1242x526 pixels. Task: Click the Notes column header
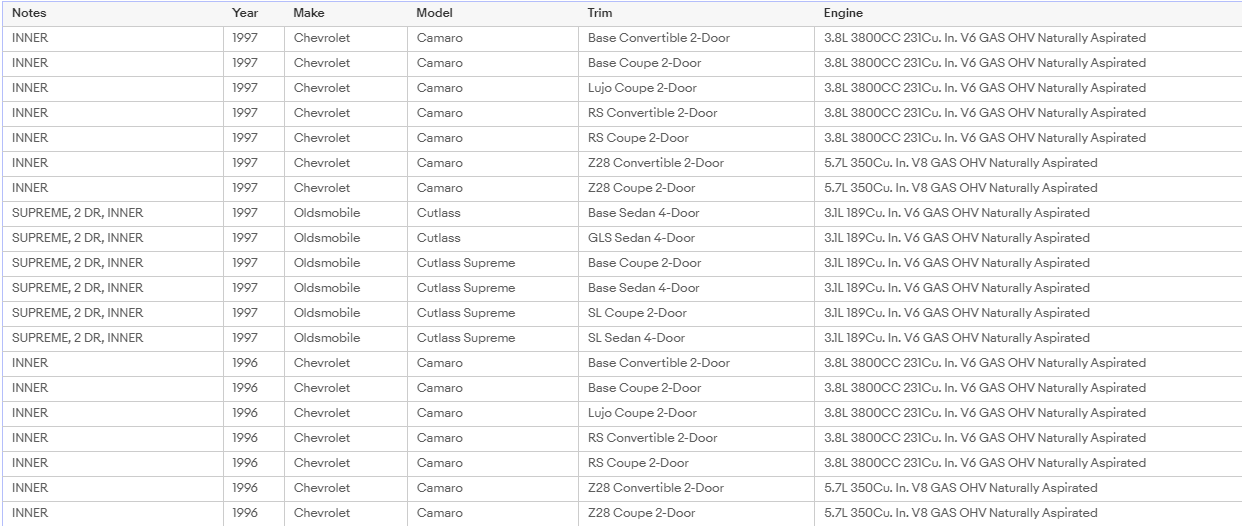coord(113,13)
